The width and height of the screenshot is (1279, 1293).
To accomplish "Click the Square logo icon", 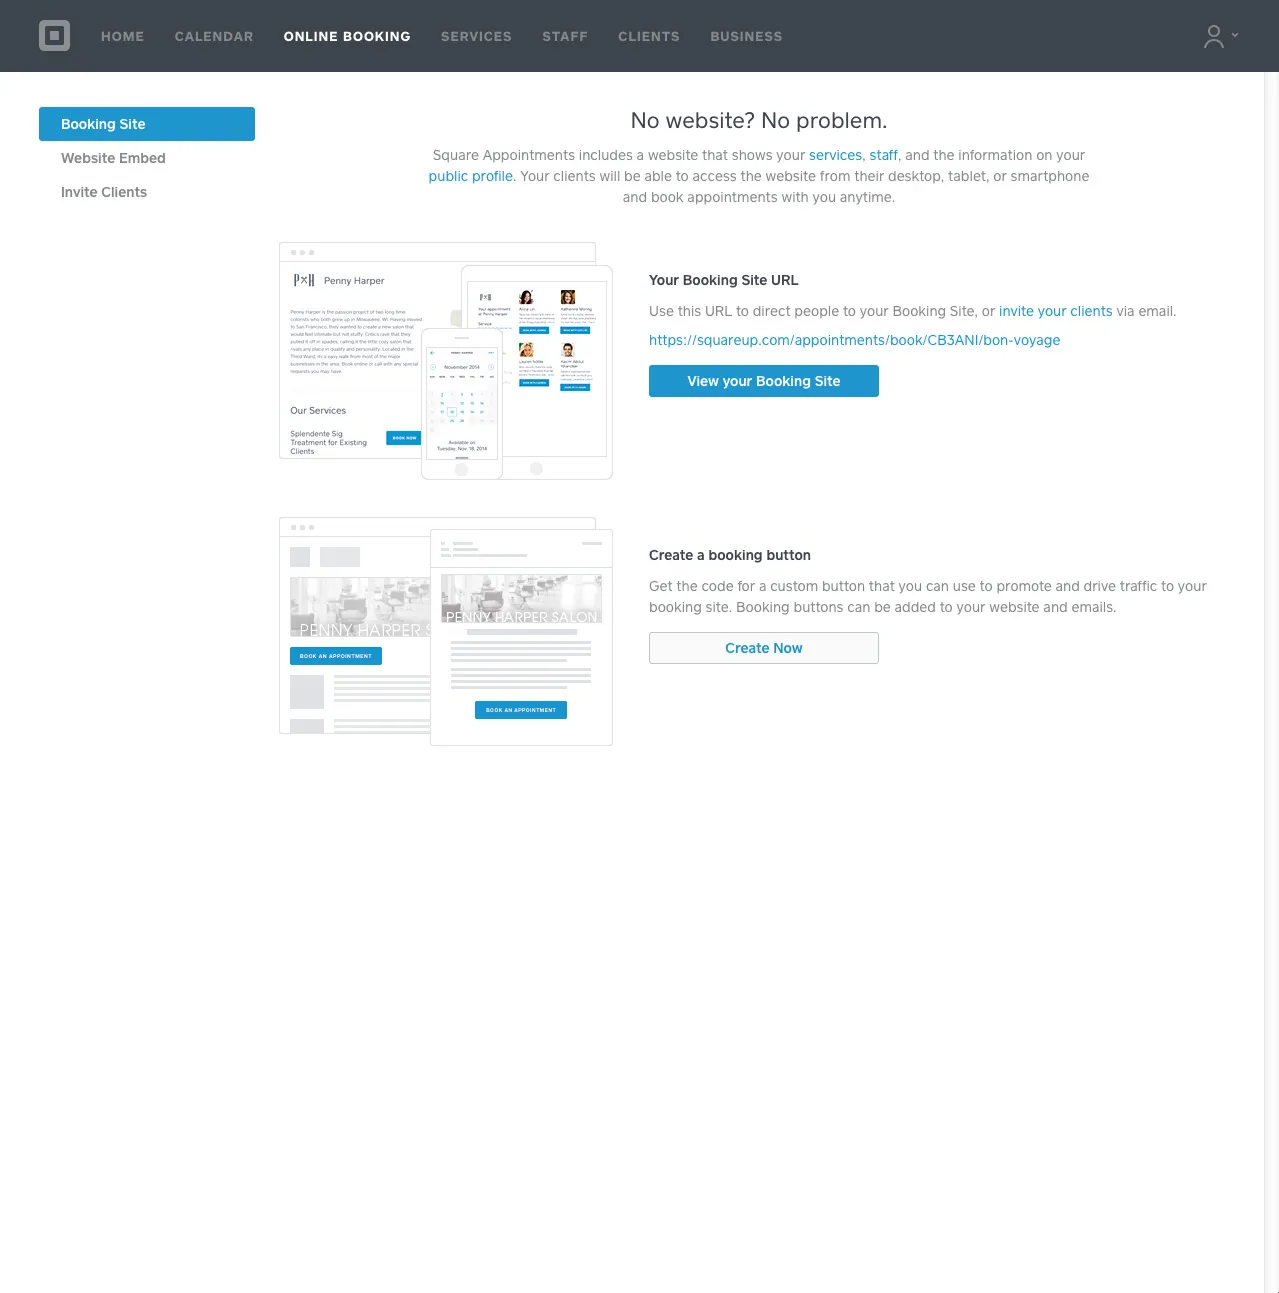I will (54, 36).
